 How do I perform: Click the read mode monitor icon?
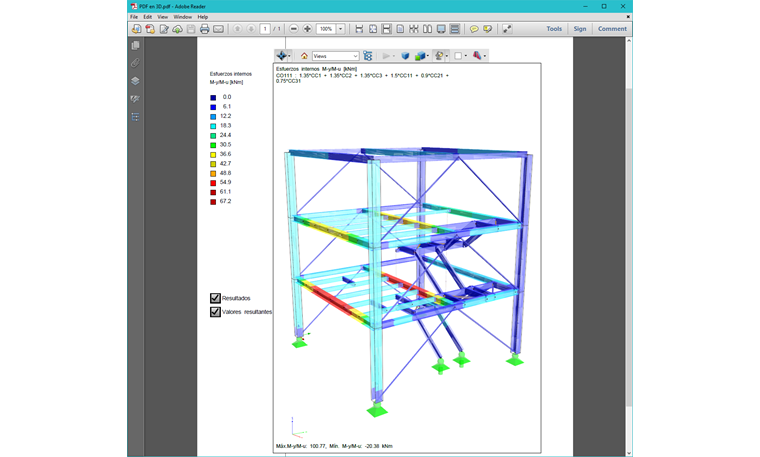[441, 29]
